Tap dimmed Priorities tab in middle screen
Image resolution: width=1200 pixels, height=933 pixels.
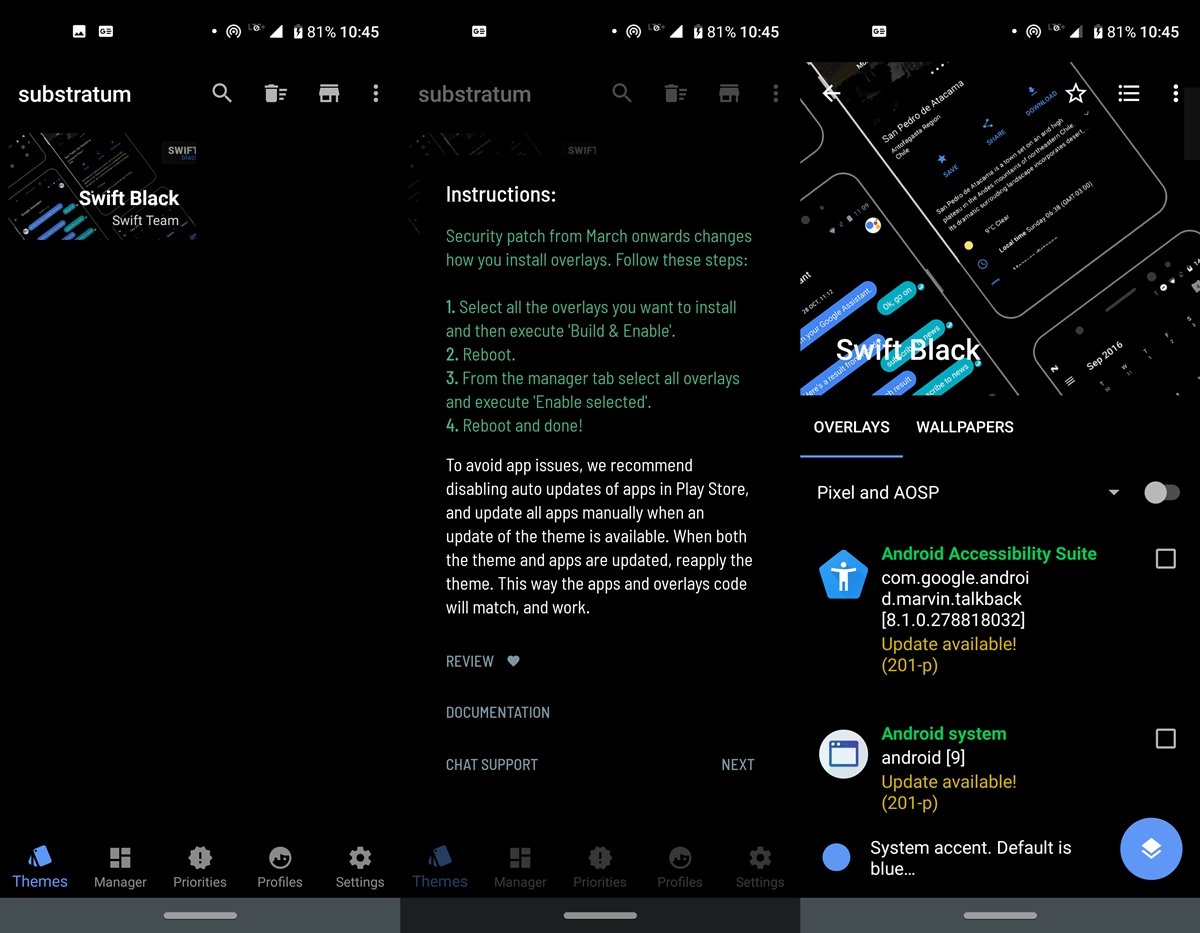click(x=600, y=867)
